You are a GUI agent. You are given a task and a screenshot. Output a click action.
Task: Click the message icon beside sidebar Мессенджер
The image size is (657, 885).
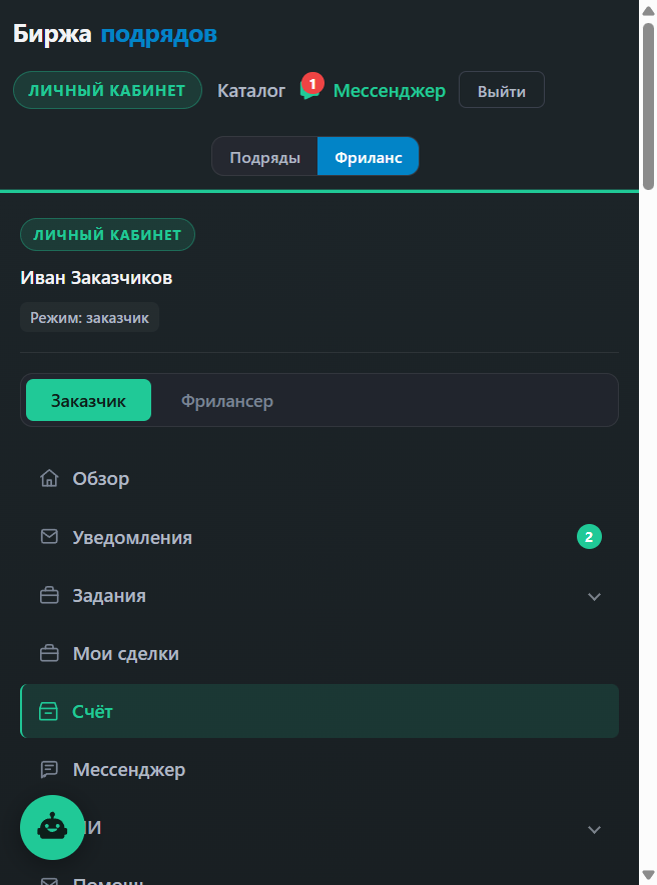click(49, 769)
